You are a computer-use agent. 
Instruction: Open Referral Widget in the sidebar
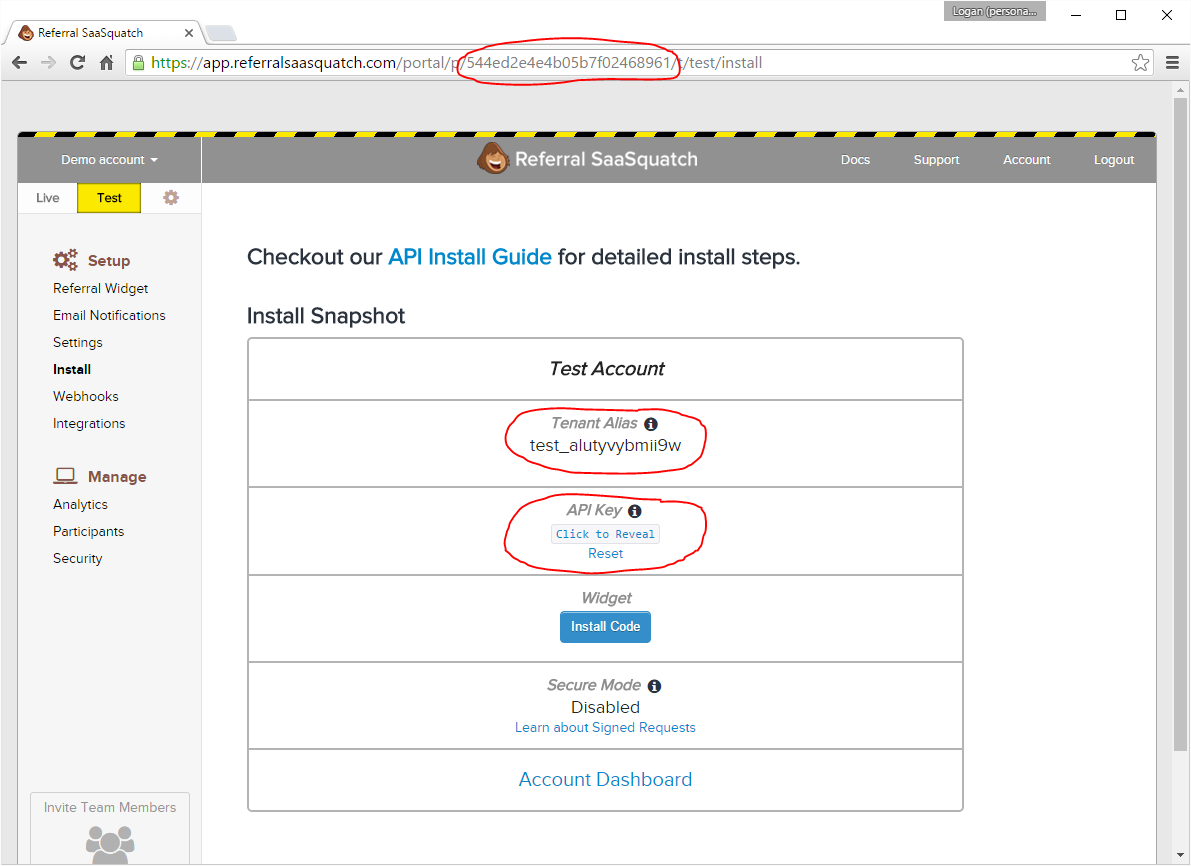point(100,289)
